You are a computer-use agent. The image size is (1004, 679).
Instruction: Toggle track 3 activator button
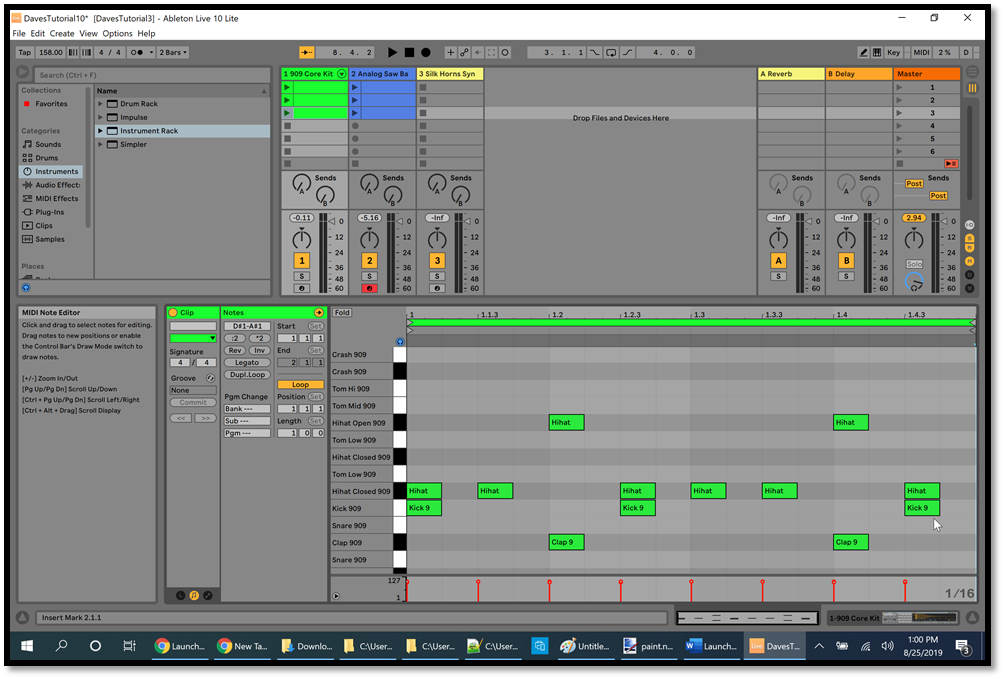(437, 260)
